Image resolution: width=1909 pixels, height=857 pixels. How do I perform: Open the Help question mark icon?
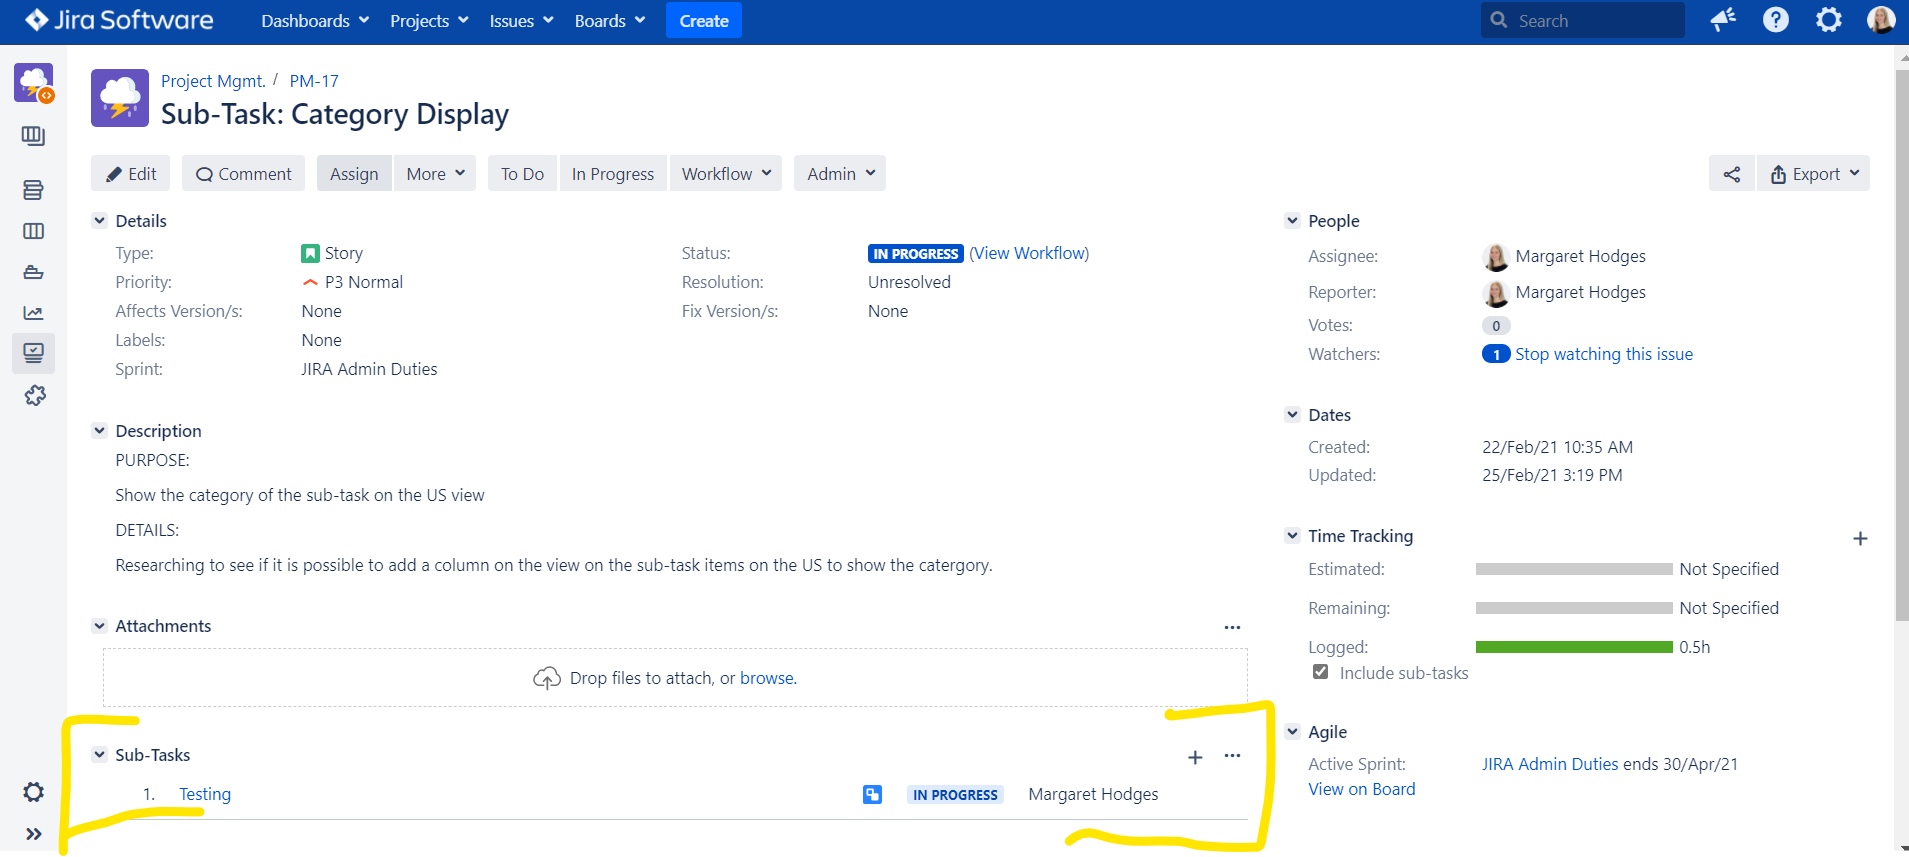coord(1776,20)
